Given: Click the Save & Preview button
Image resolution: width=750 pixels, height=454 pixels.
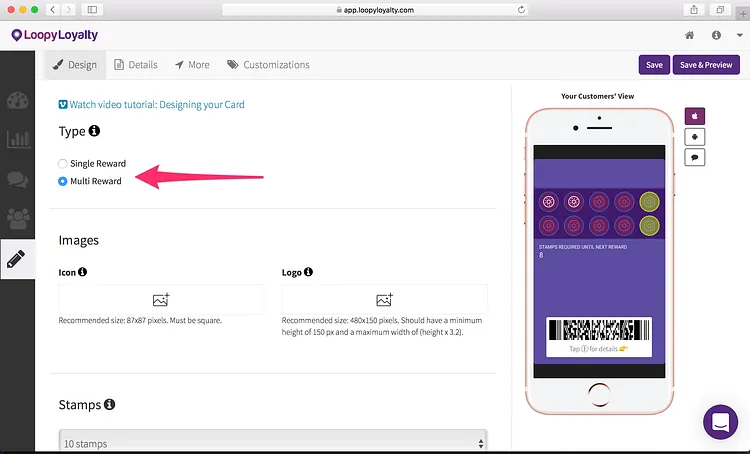Looking at the screenshot, I should tap(706, 65).
